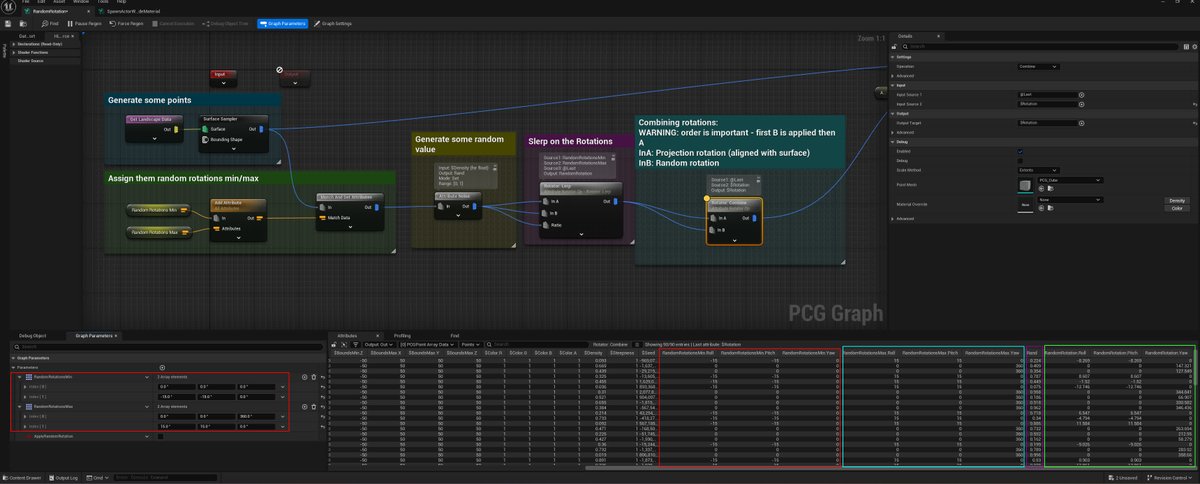Switch to the Find tab near Attributes
The width and height of the screenshot is (1200, 484).
[454, 335]
